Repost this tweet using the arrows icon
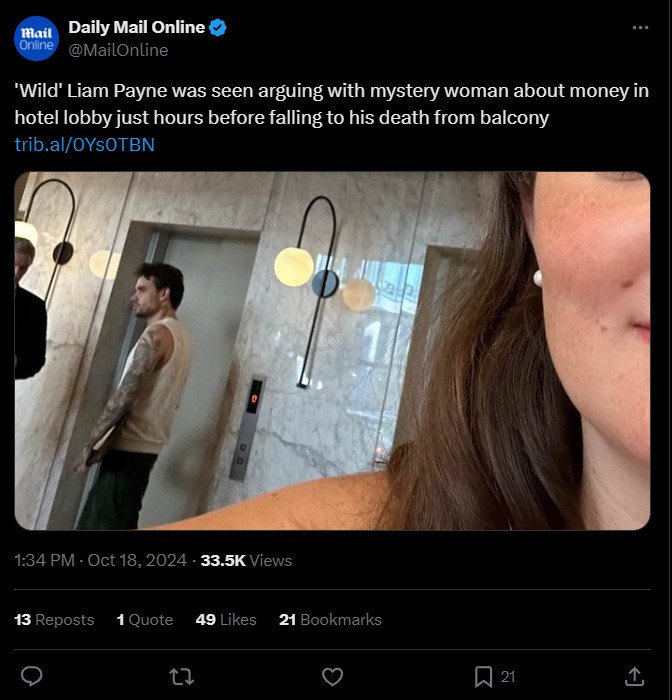 (182, 677)
